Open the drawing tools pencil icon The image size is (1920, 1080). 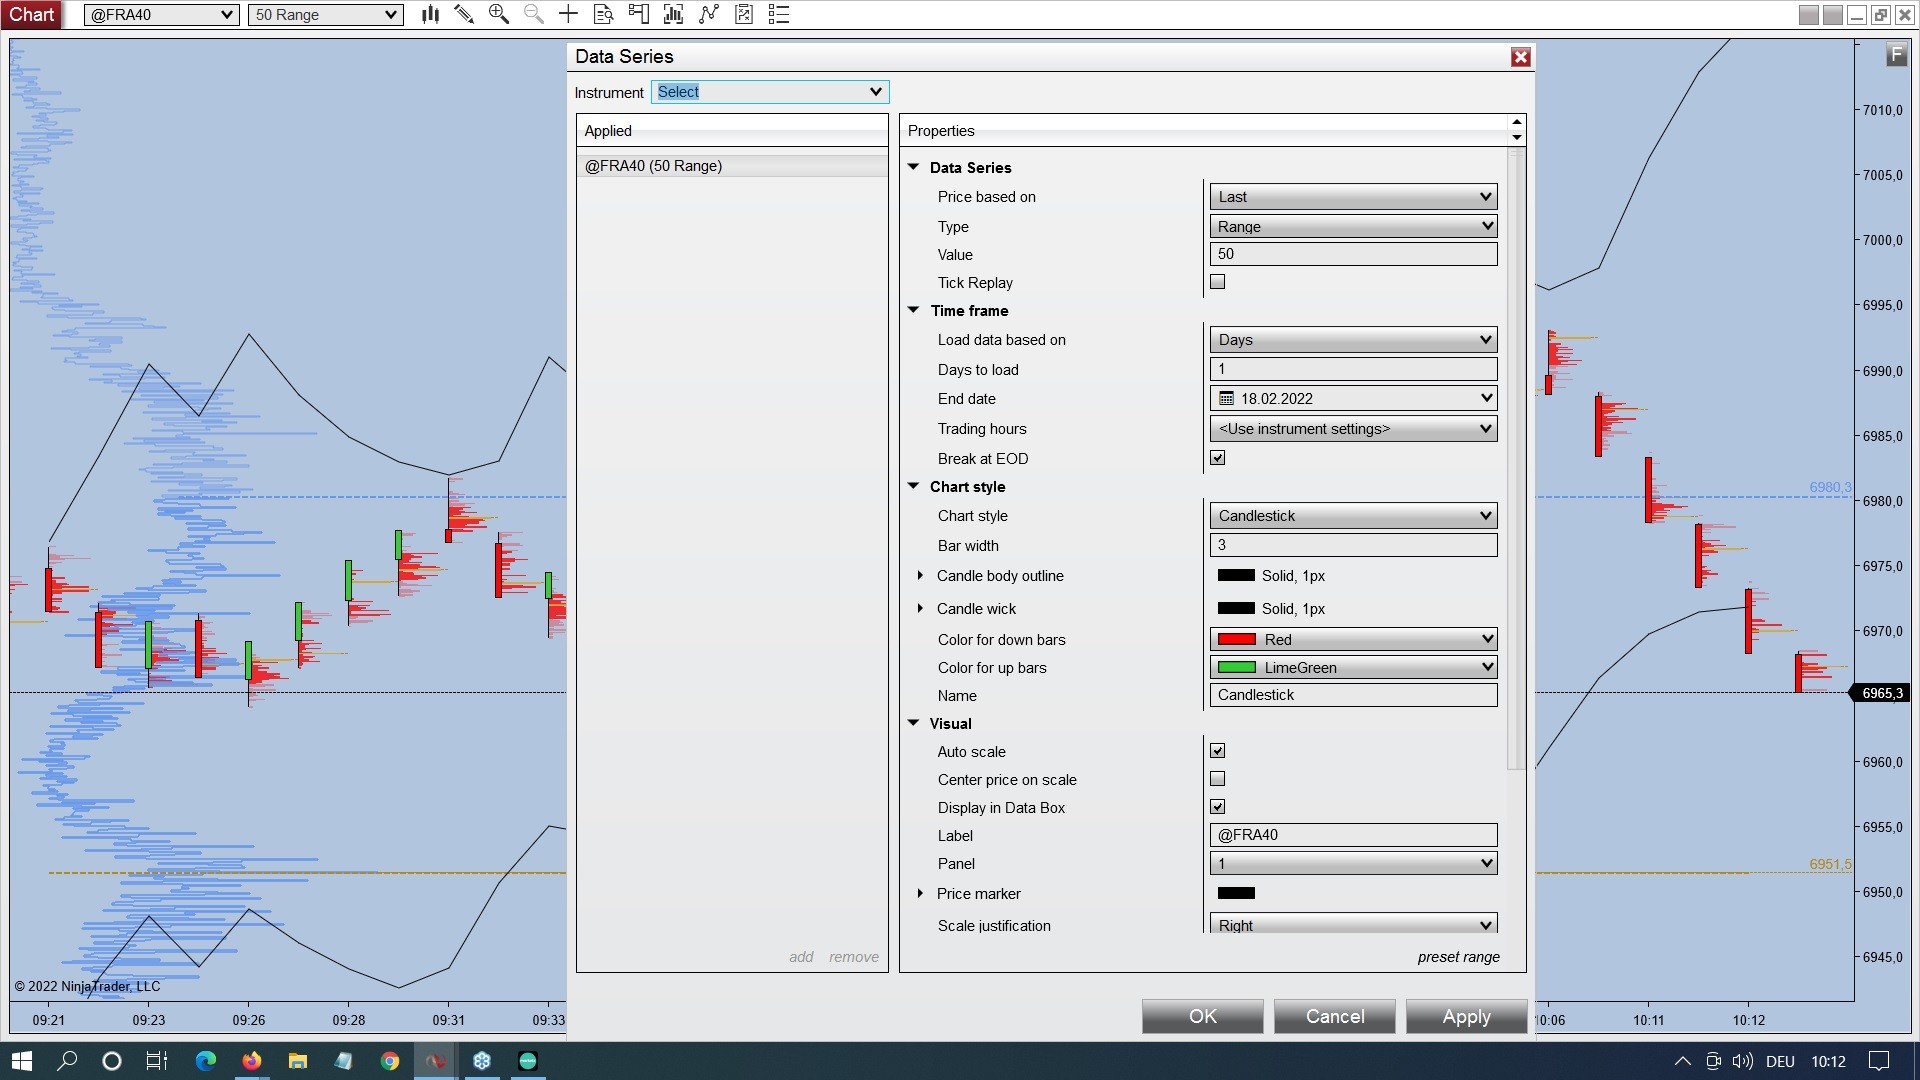coord(464,14)
